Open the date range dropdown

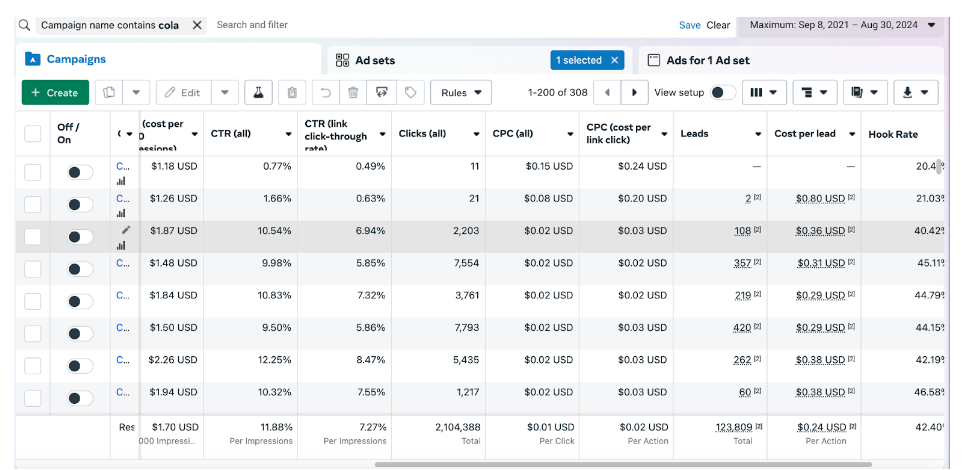coord(842,25)
